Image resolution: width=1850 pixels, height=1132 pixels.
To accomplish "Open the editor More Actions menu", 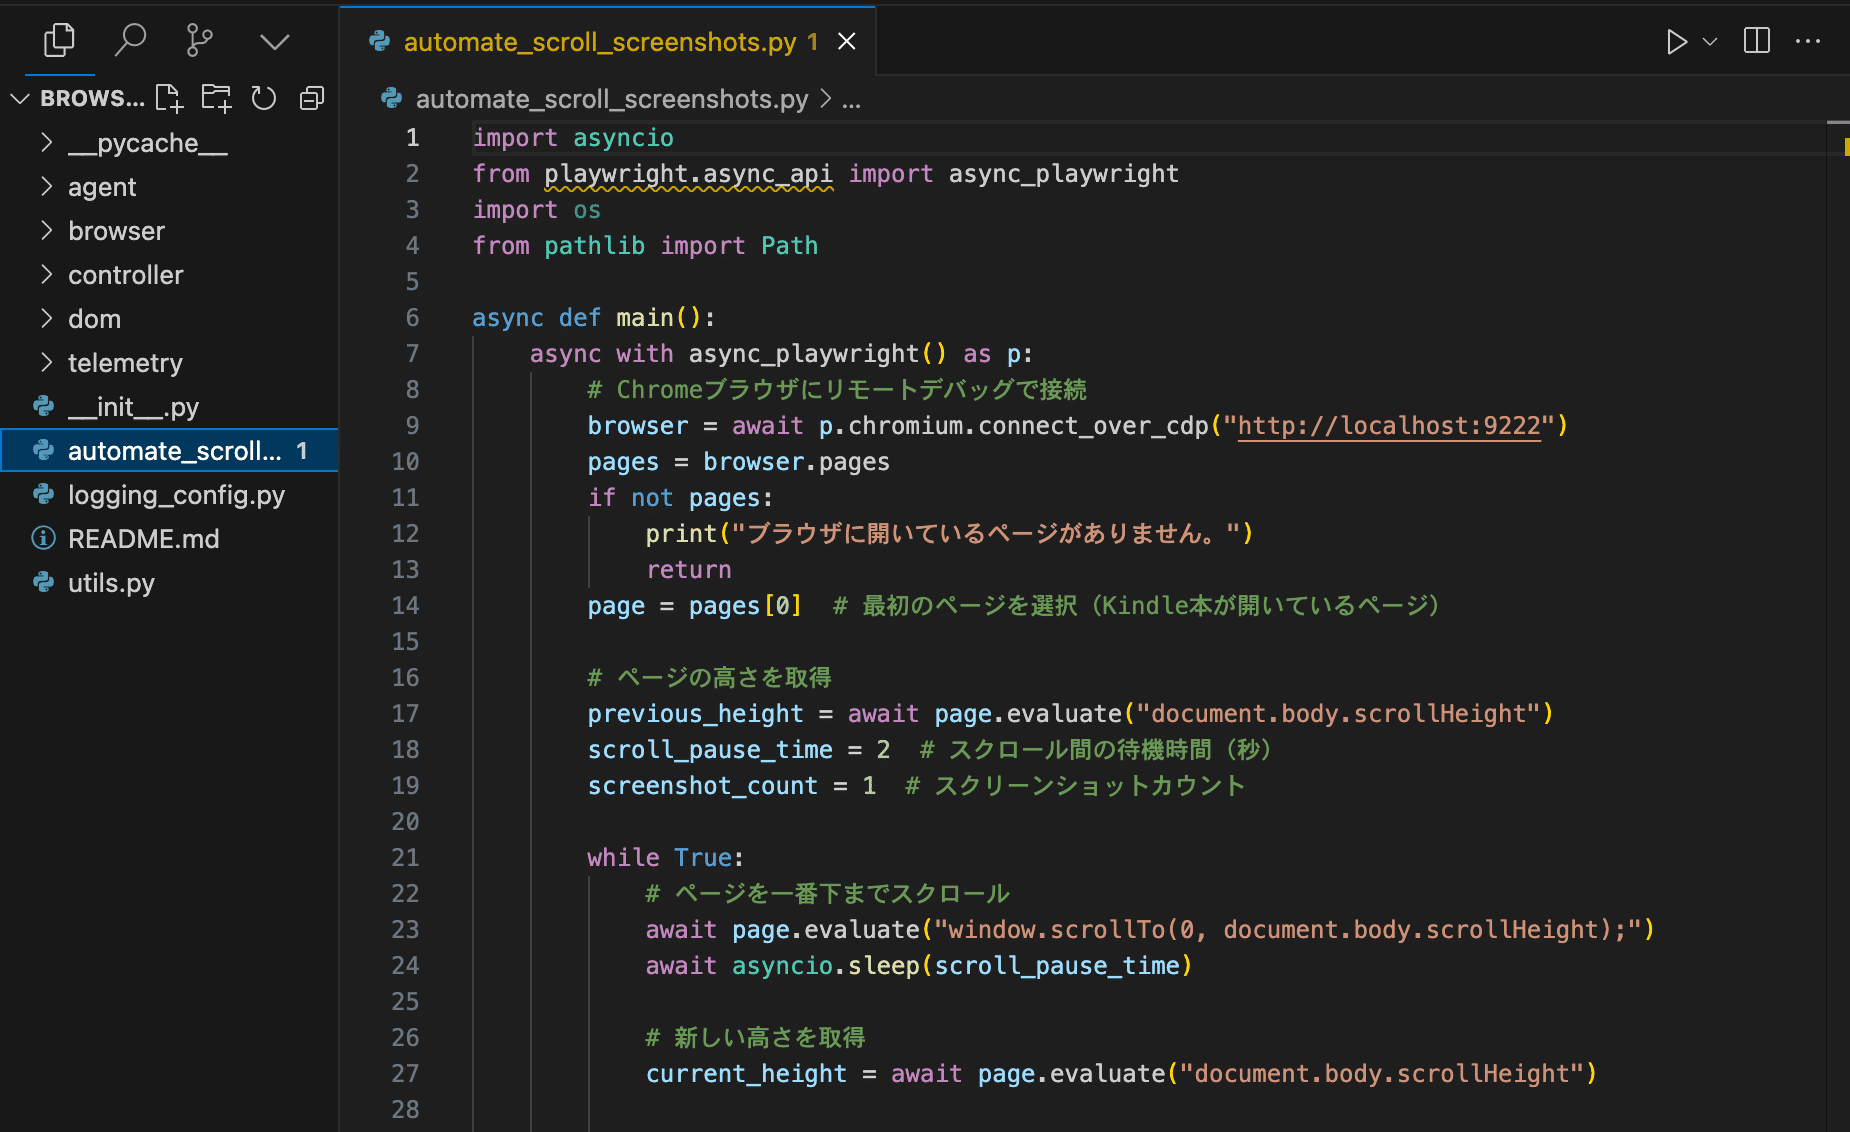I will pos(1808,41).
